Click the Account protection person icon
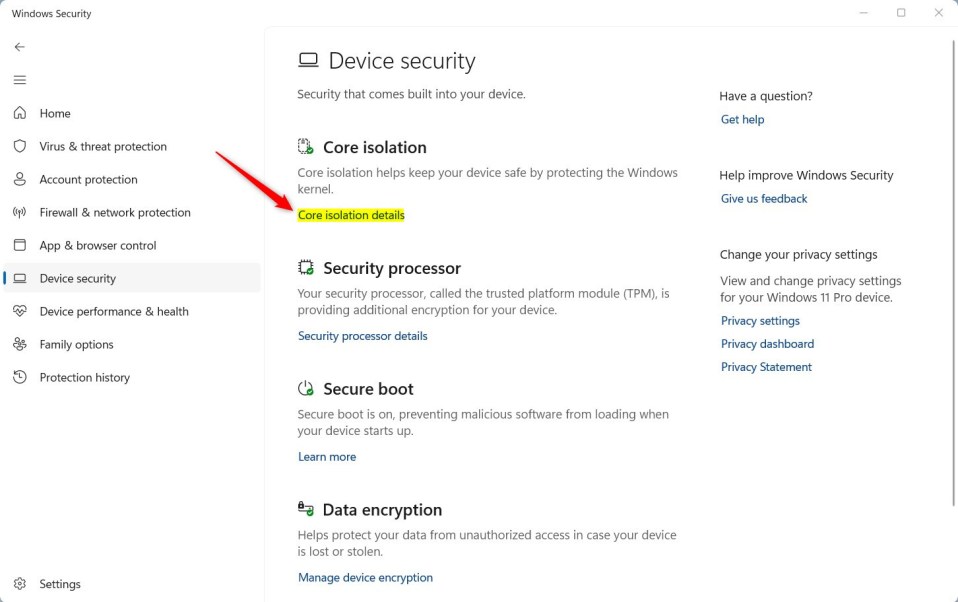This screenshot has width=958, height=602. click(20, 179)
